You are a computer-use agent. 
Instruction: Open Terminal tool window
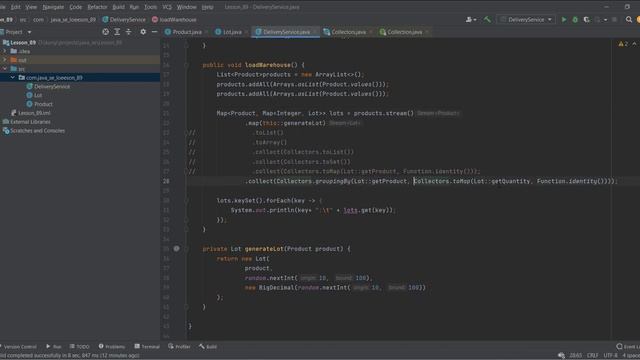(x=147, y=347)
